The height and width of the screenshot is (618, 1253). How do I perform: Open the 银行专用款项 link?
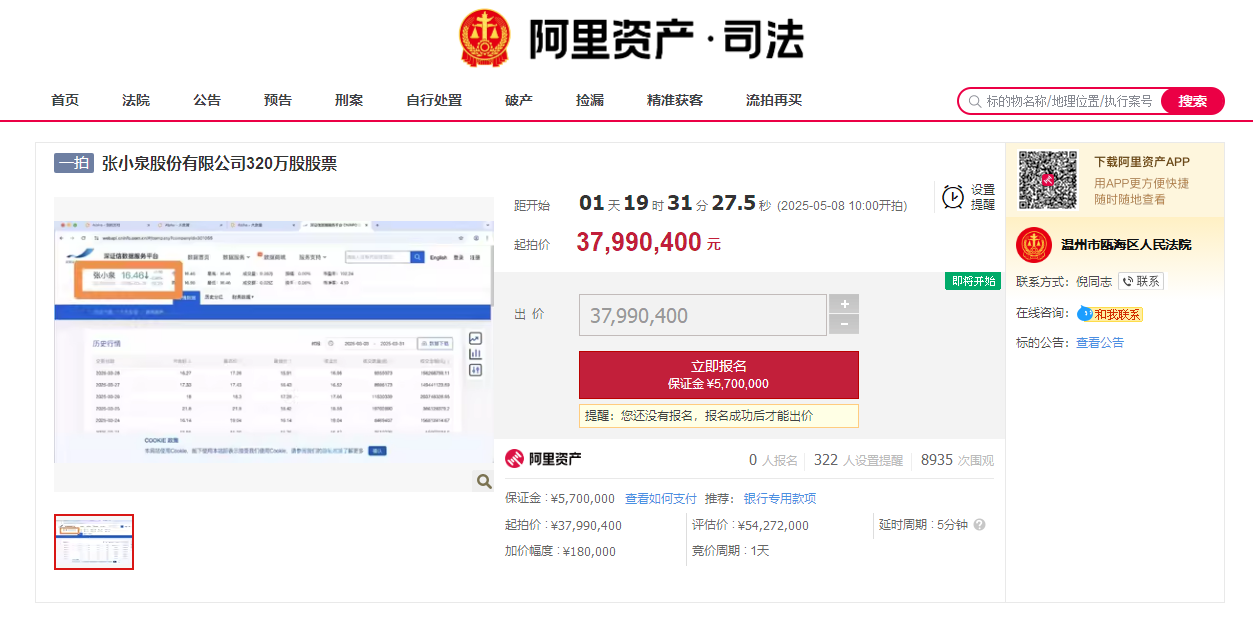click(x=780, y=498)
